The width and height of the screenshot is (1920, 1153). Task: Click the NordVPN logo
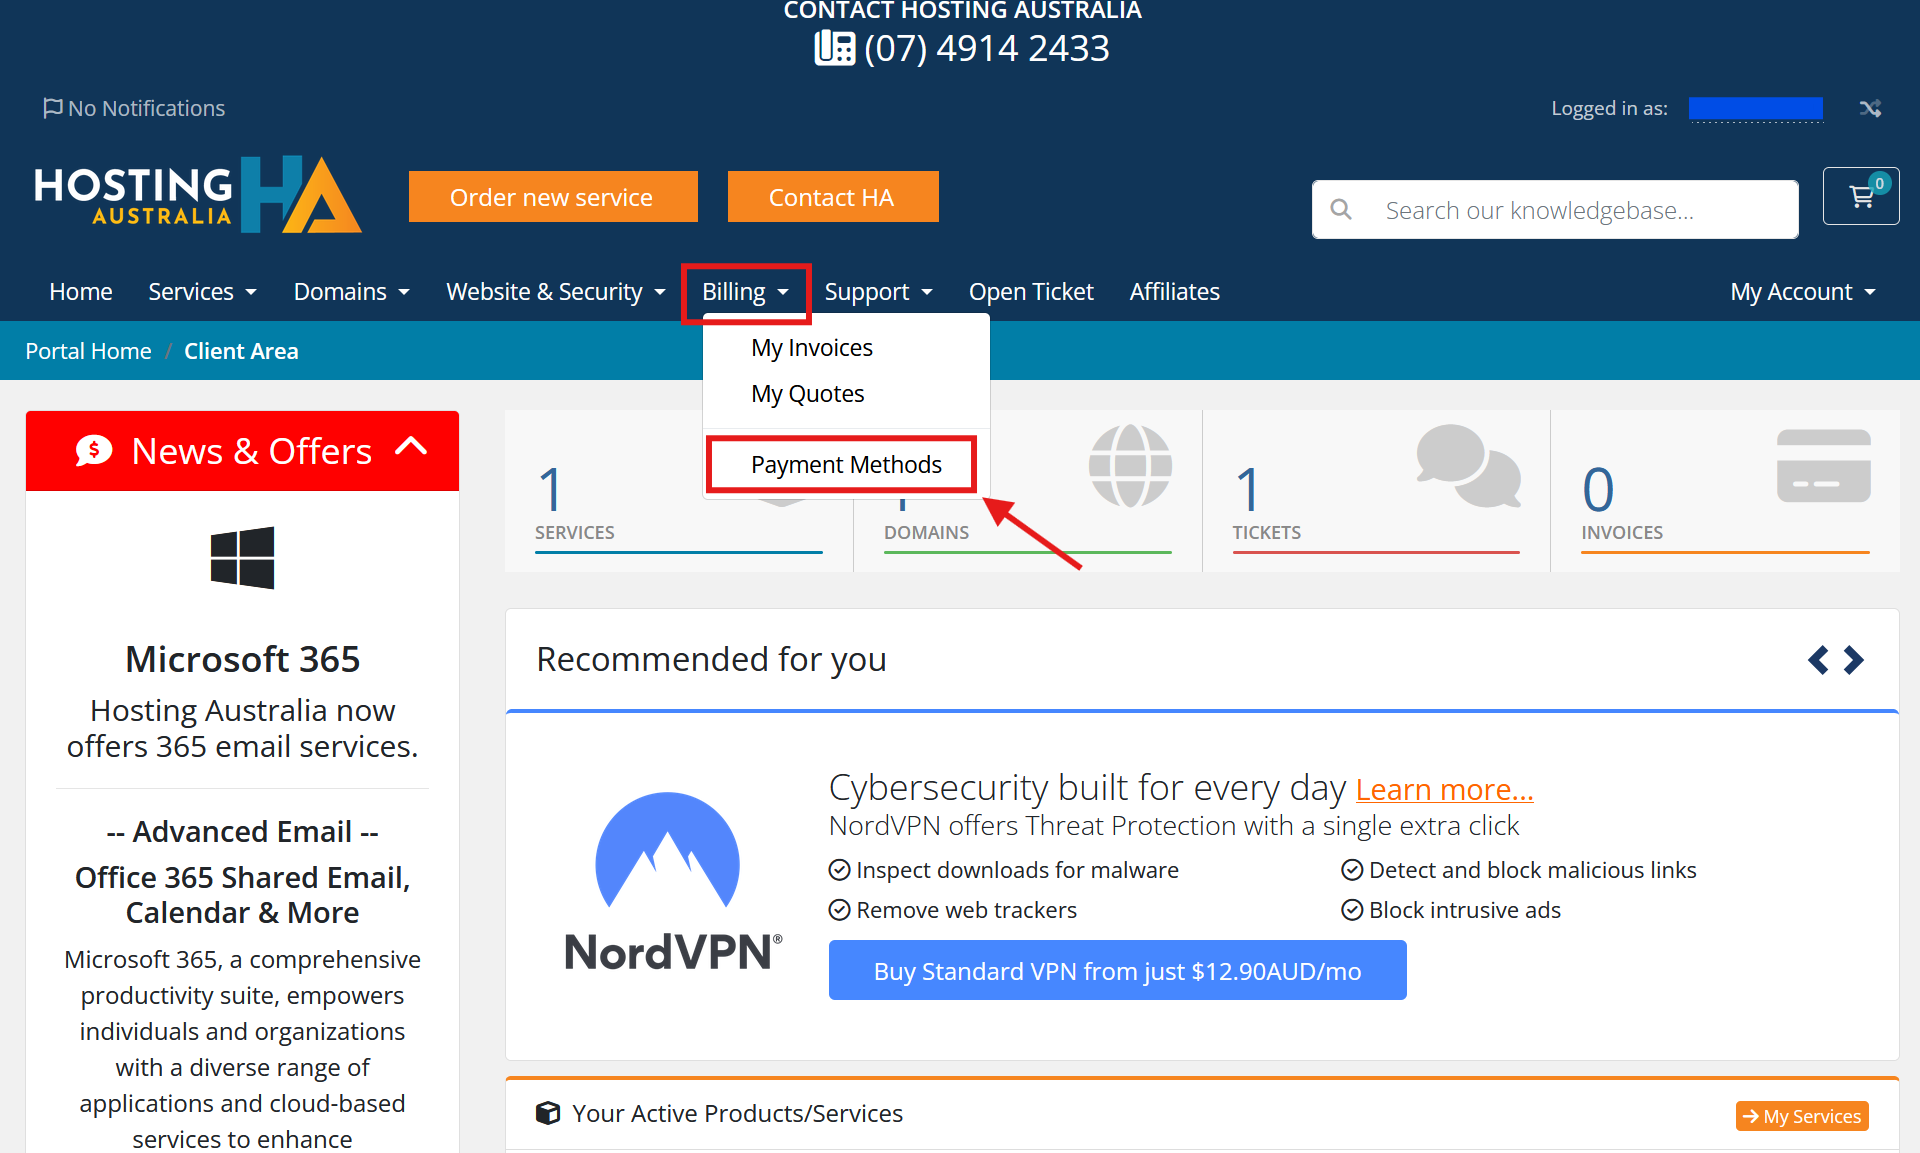coord(672,881)
